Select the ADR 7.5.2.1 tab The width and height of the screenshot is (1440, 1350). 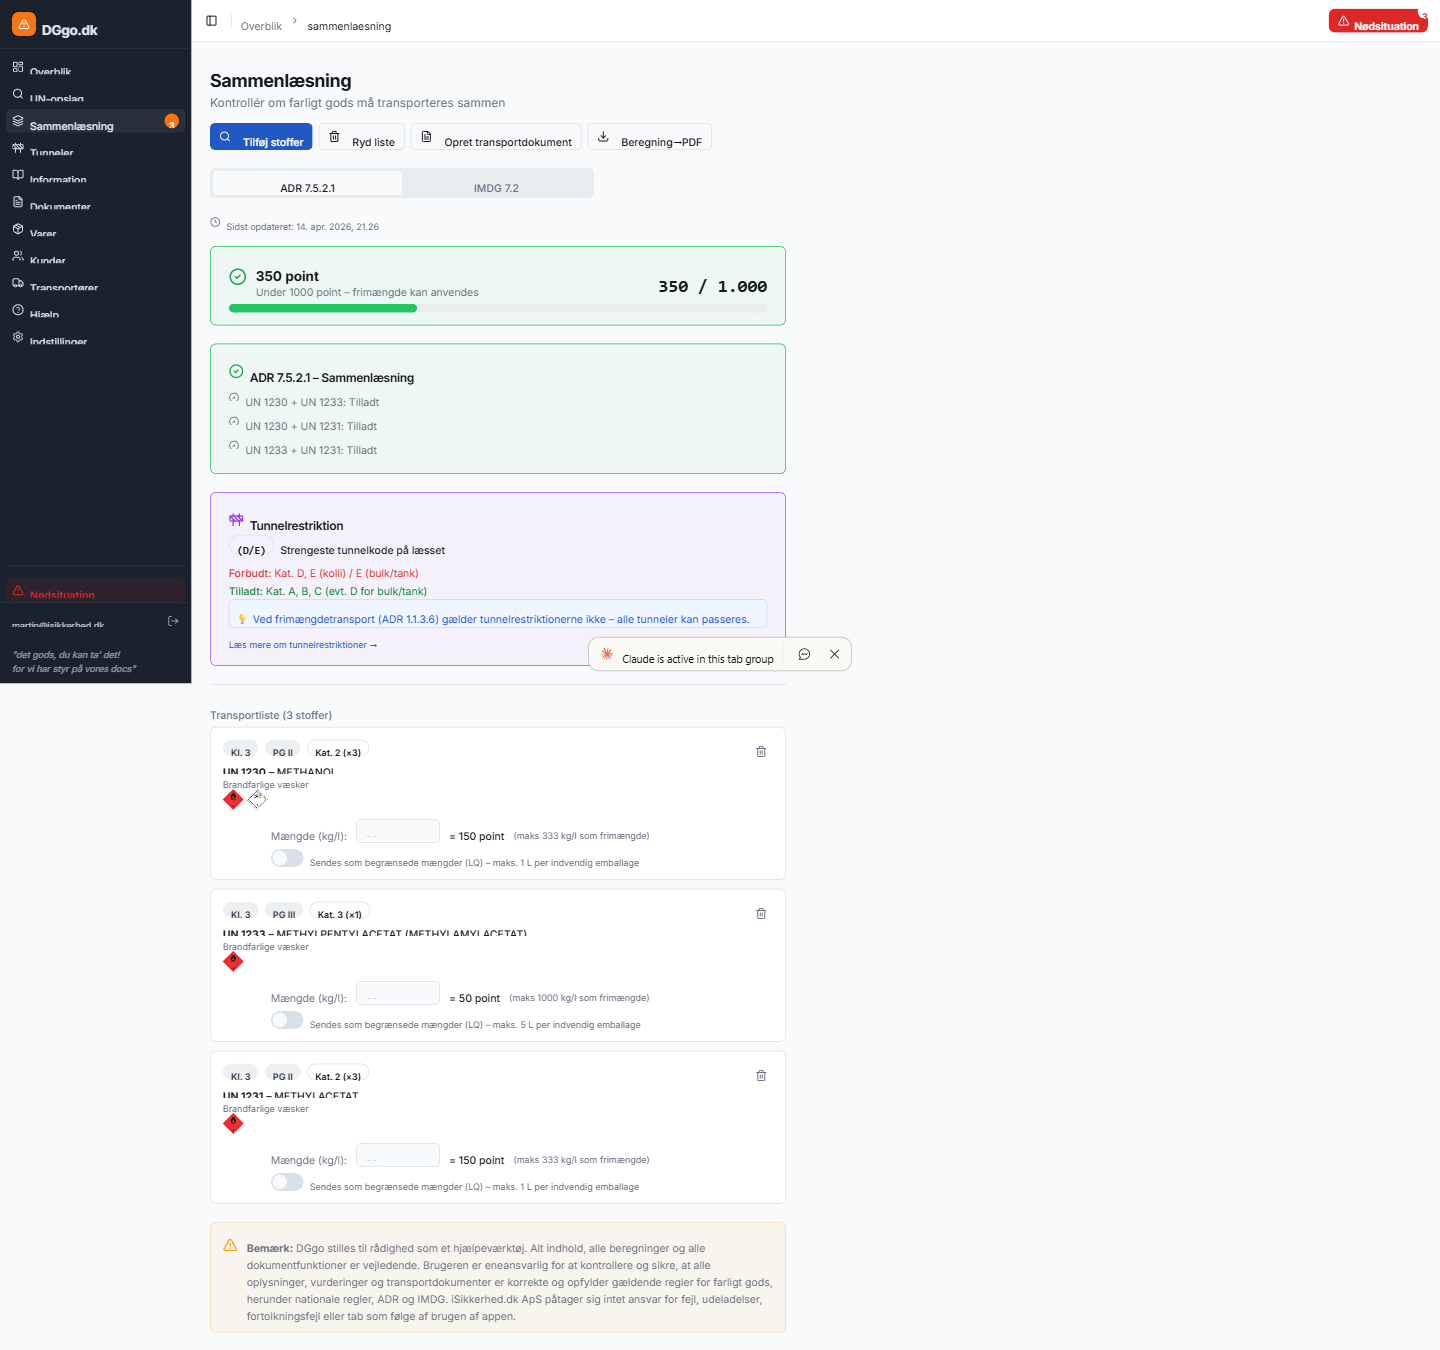tap(307, 187)
